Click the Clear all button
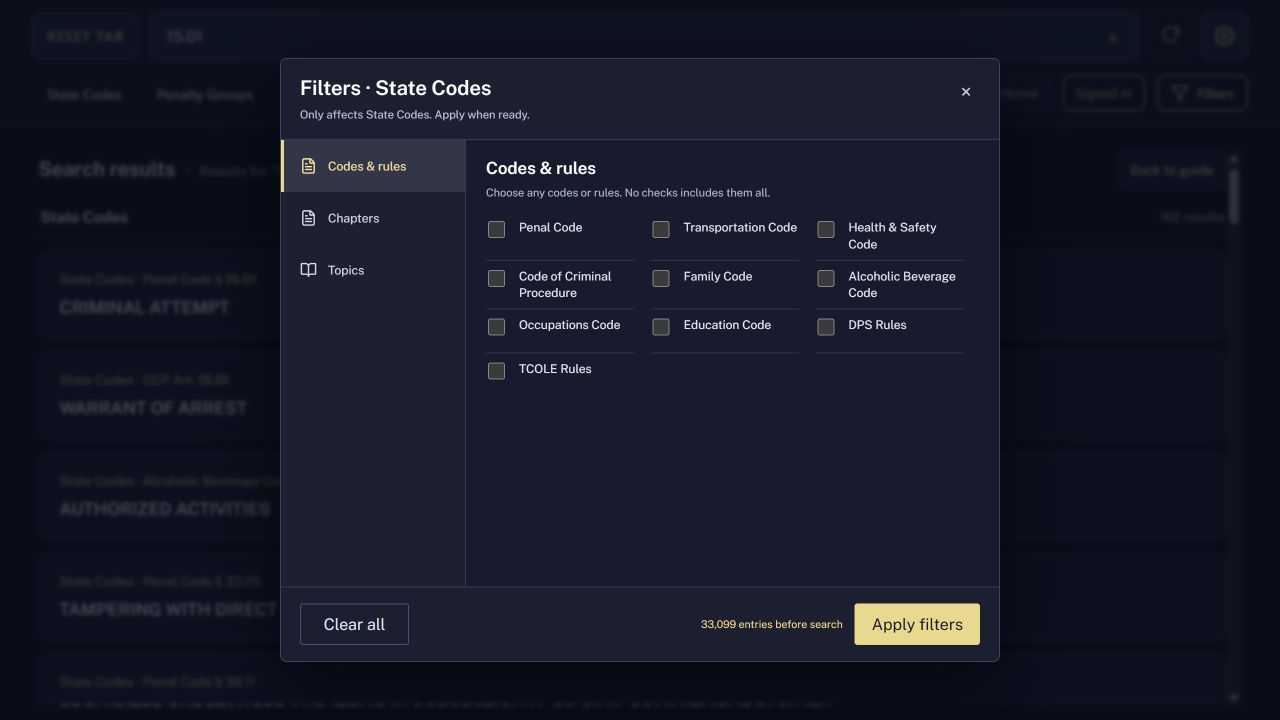This screenshot has height=720, width=1280. click(x=354, y=624)
